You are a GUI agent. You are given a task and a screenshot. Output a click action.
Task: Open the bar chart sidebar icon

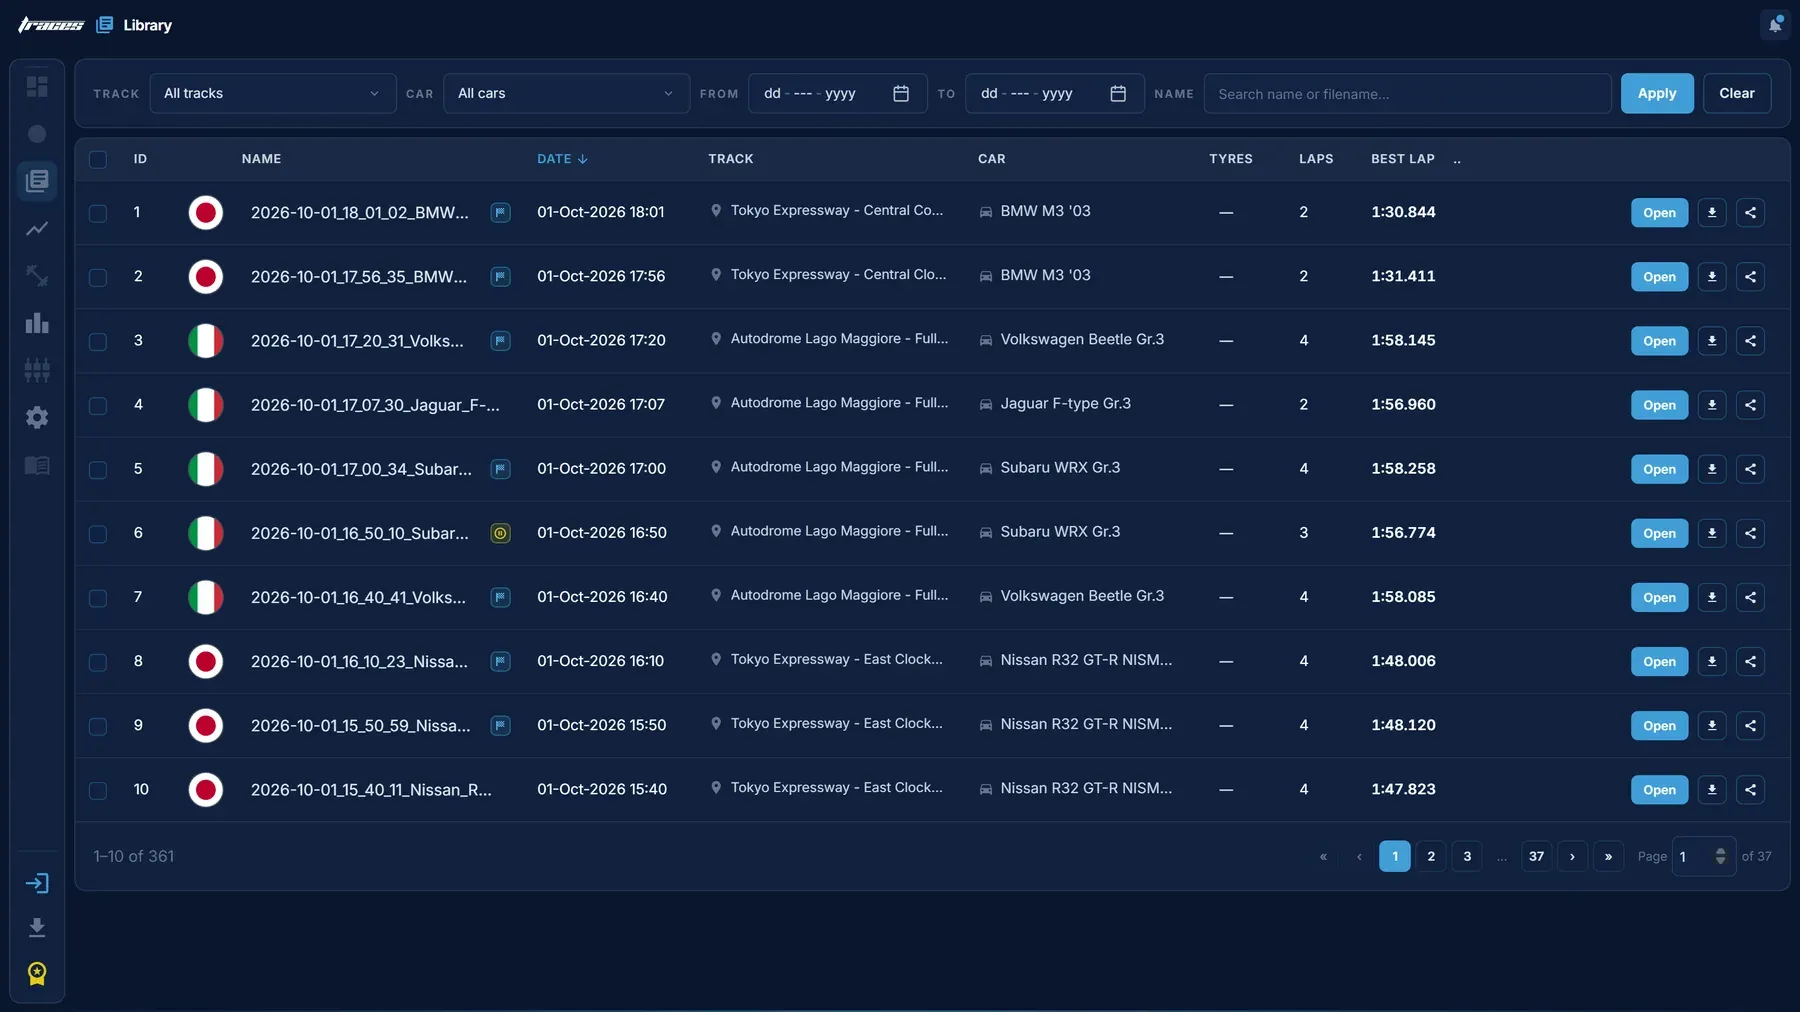point(37,323)
